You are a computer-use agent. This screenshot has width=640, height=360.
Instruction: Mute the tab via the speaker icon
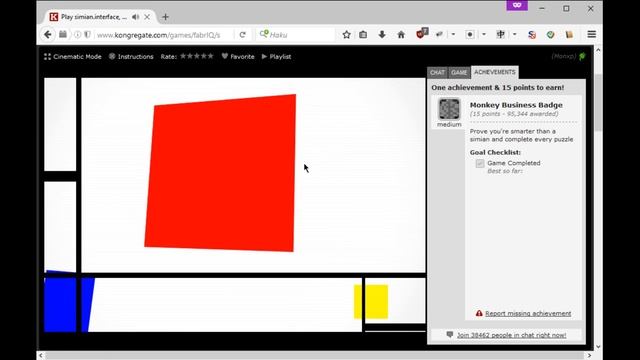[136, 17]
